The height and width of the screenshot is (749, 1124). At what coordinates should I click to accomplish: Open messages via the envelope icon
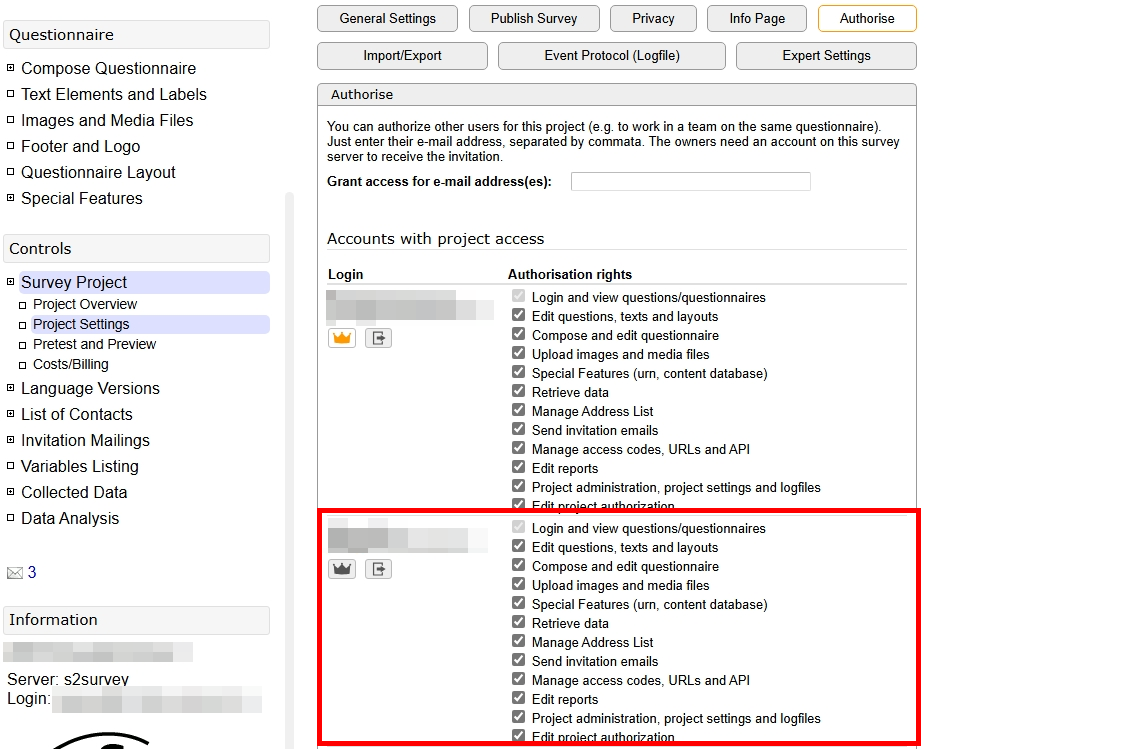click(x=13, y=572)
